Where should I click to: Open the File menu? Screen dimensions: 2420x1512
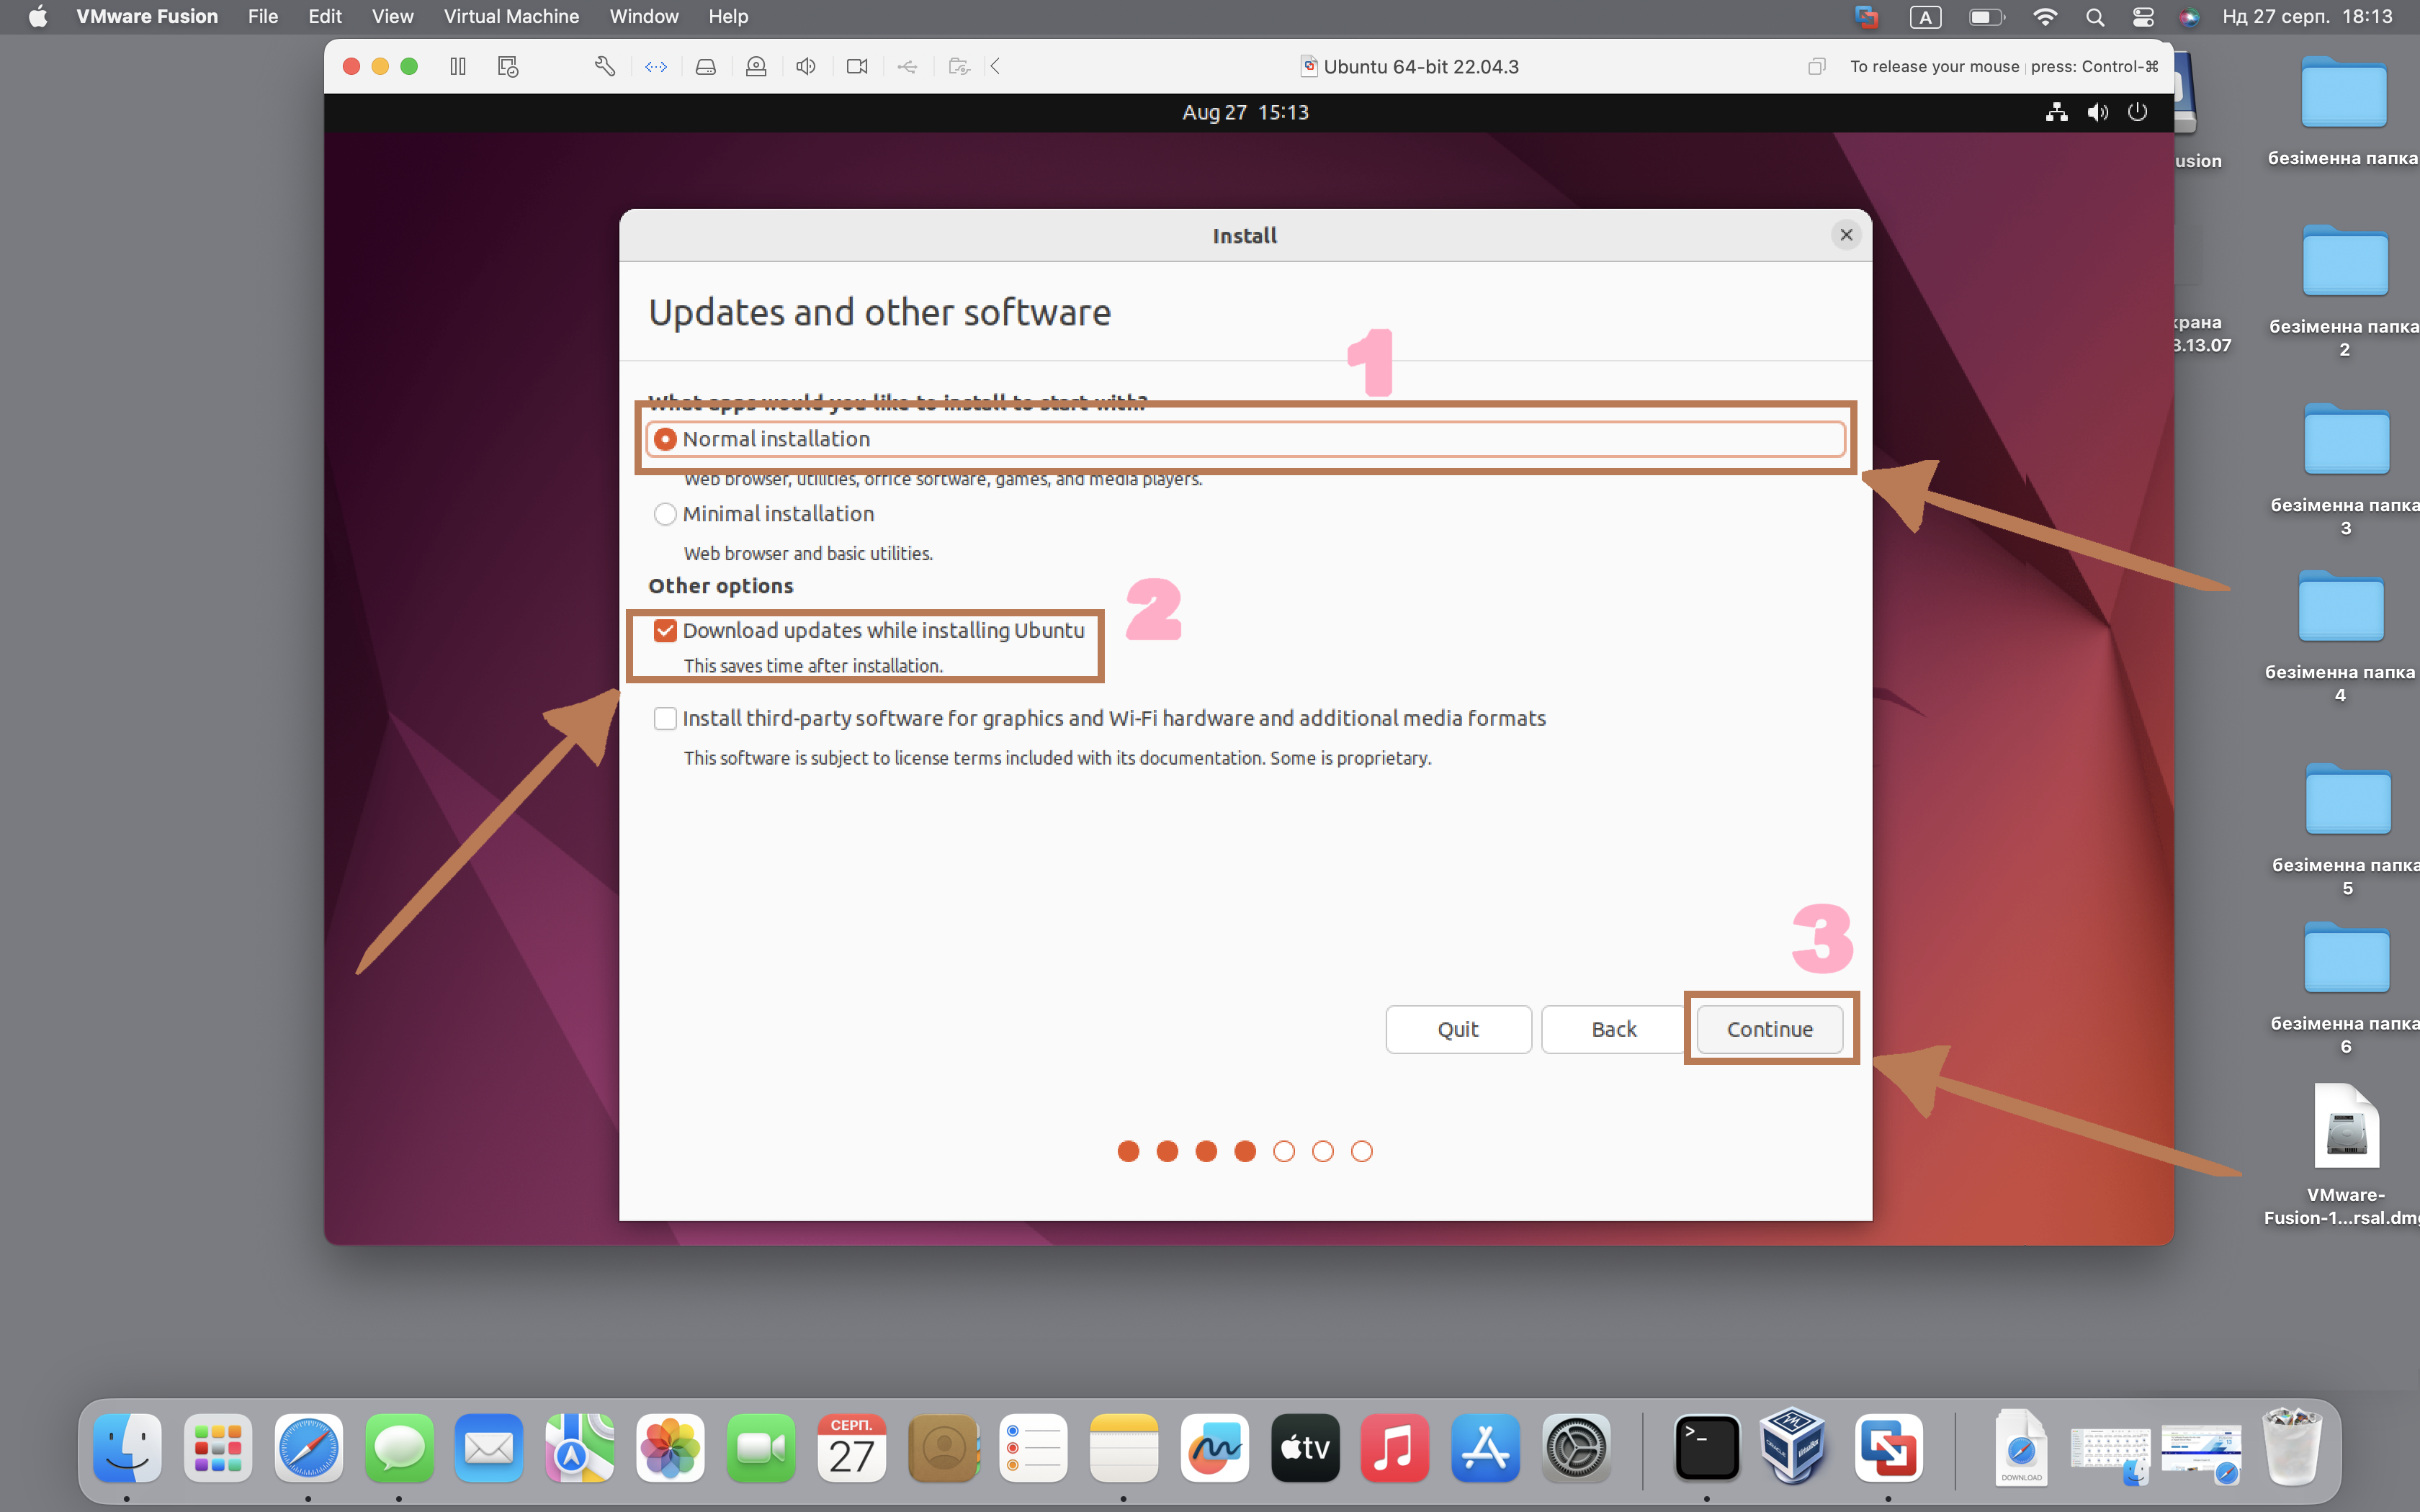pos(263,17)
